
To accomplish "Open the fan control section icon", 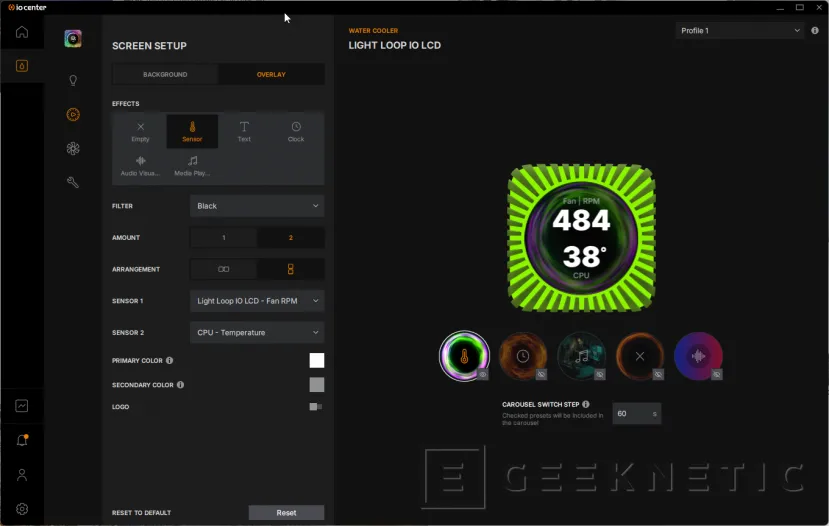I will pos(73,149).
